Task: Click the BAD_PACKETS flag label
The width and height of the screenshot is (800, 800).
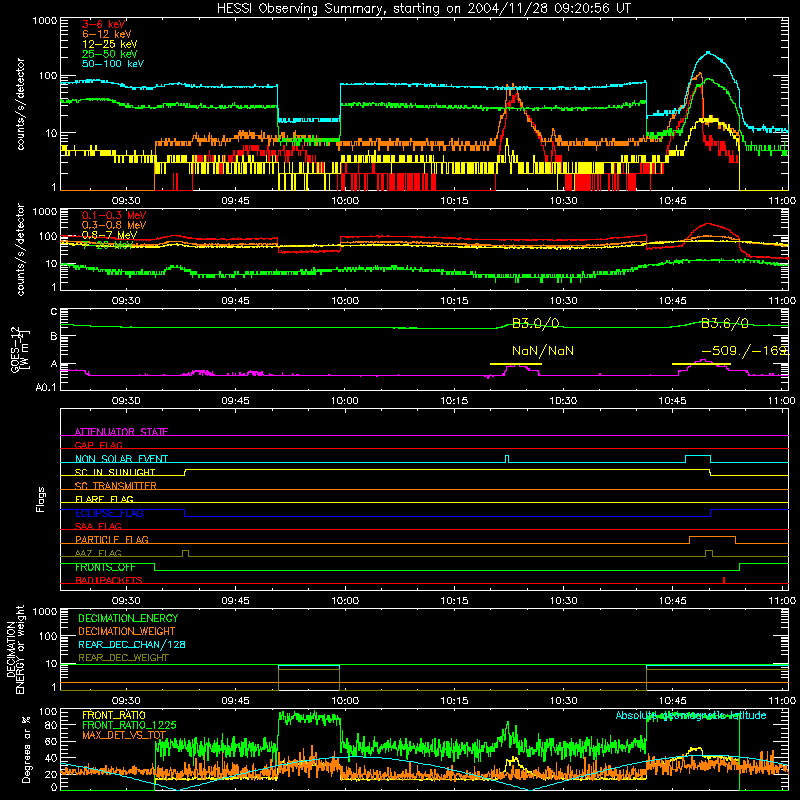Action: pyautogui.click(x=109, y=580)
